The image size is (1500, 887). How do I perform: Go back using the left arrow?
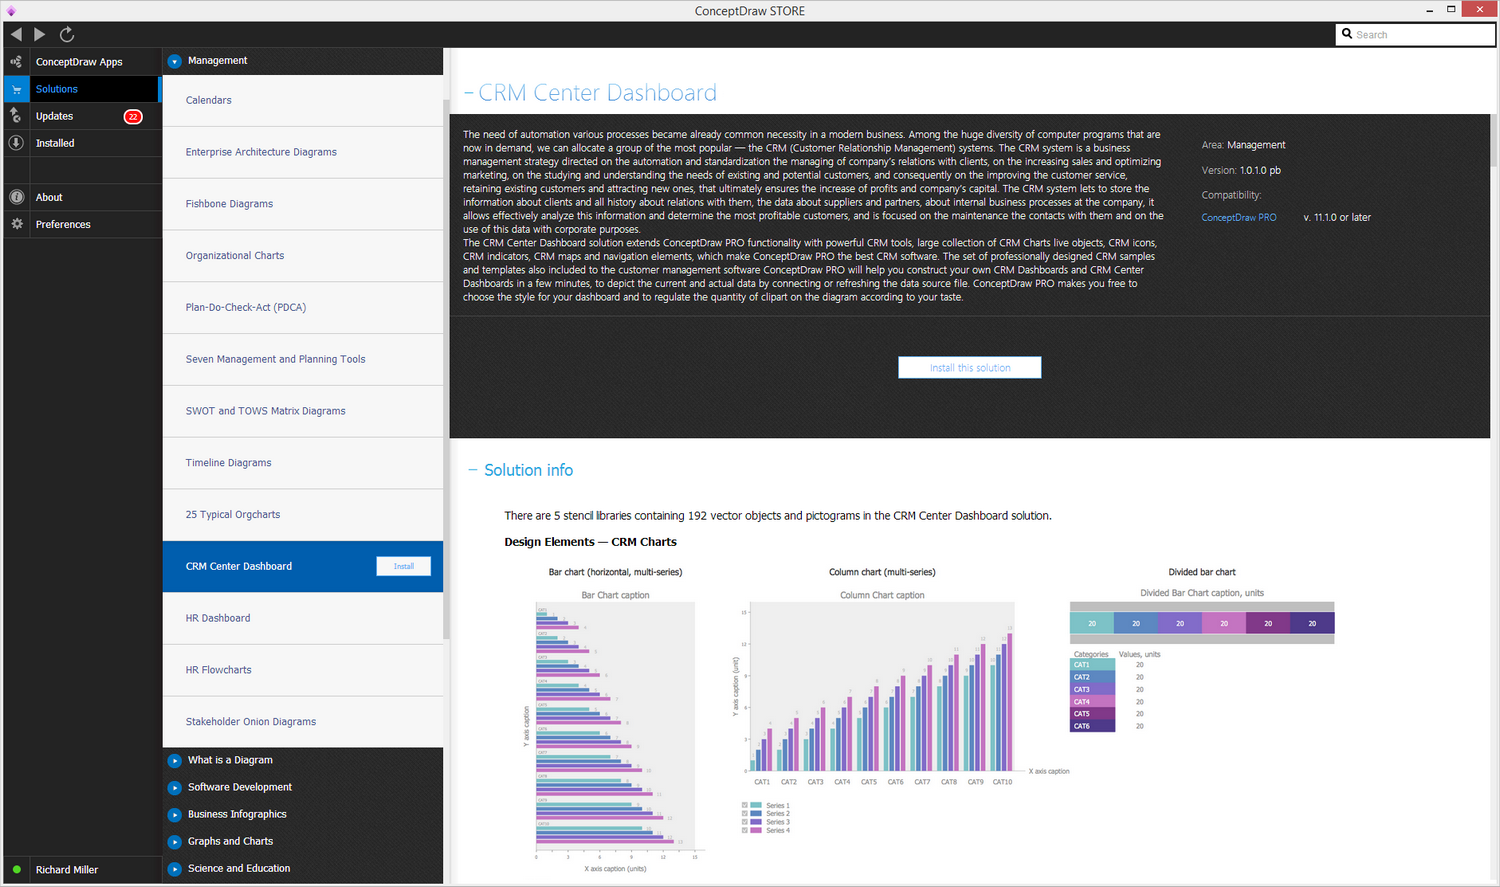pyautogui.click(x=16, y=34)
